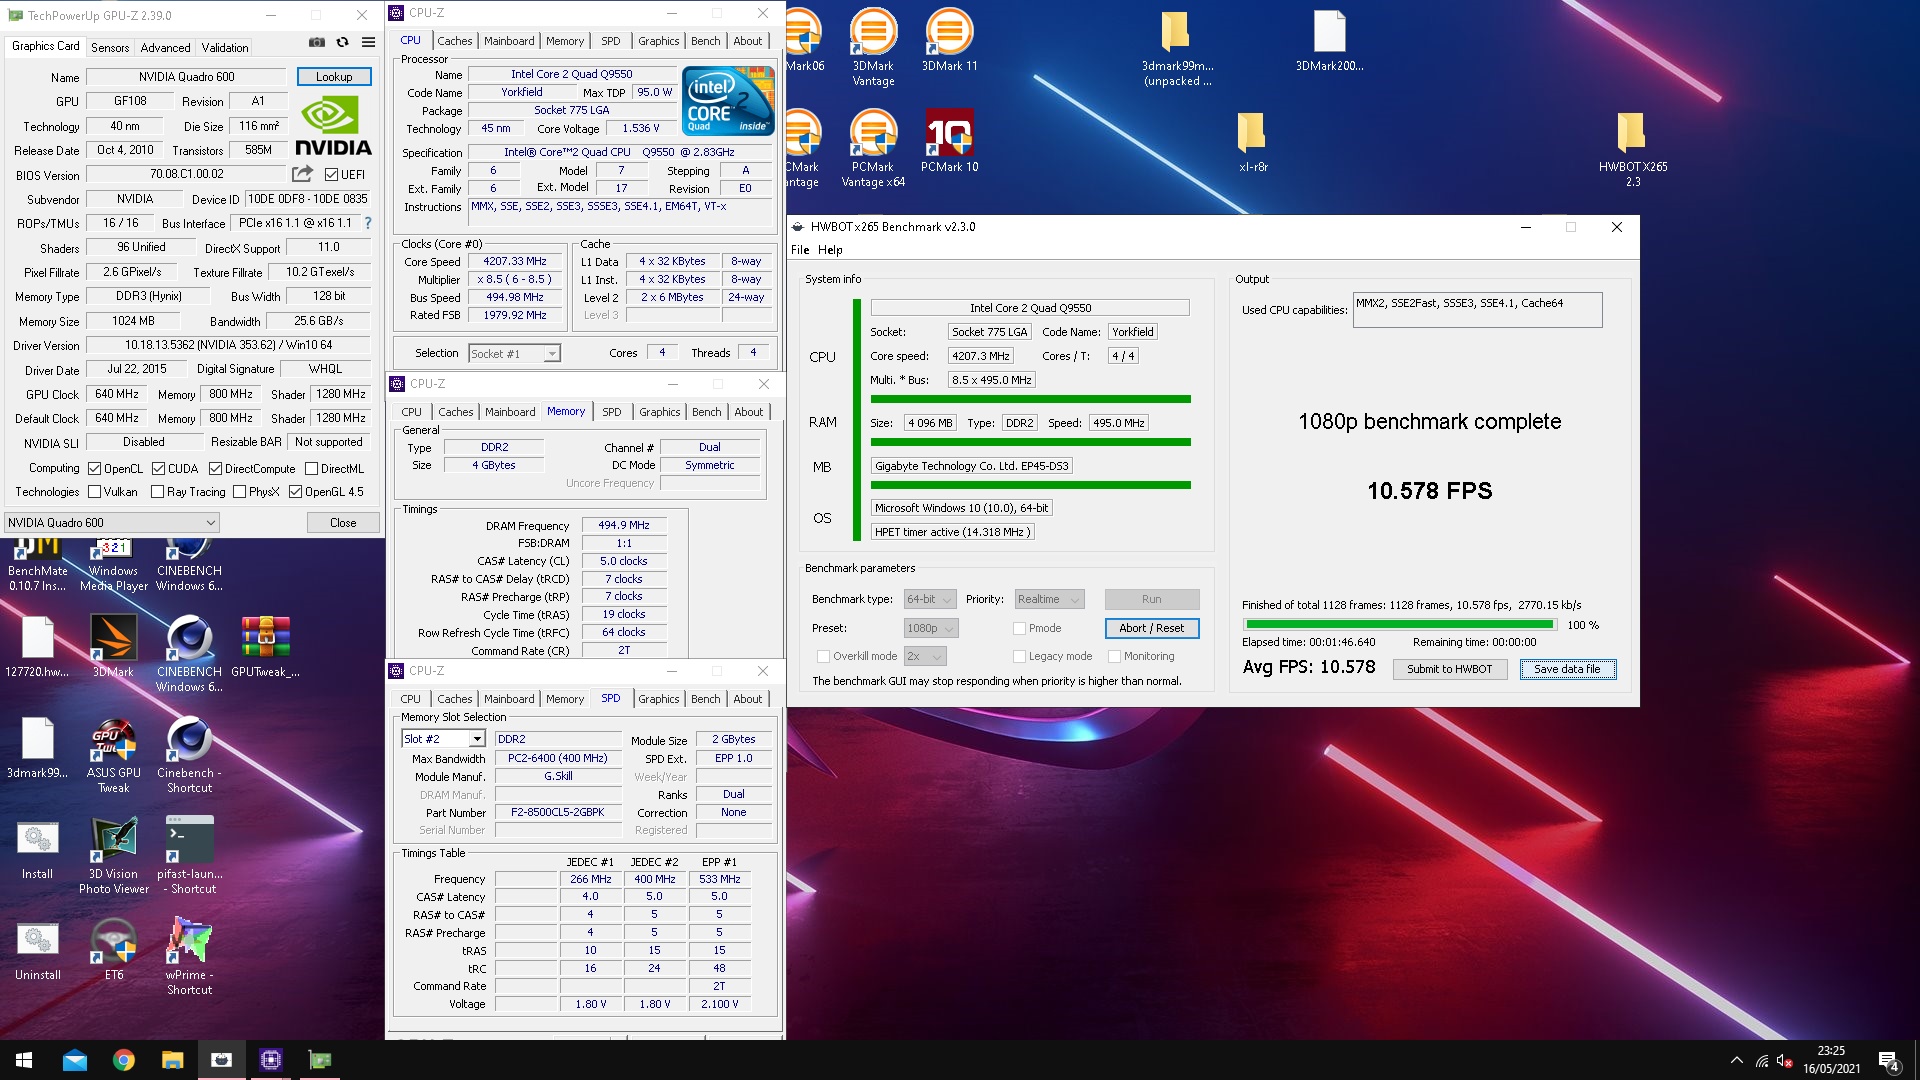Toggle the CUDA checkbox
Image resolution: width=1920 pixels, height=1080 pixels.
coord(158,468)
